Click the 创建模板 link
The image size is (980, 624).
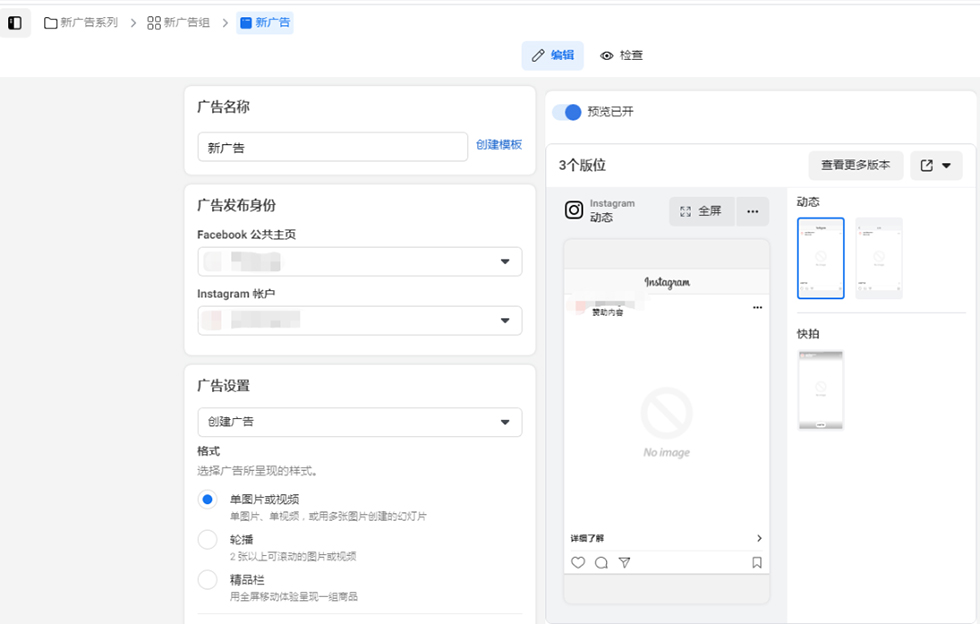(x=499, y=145)
